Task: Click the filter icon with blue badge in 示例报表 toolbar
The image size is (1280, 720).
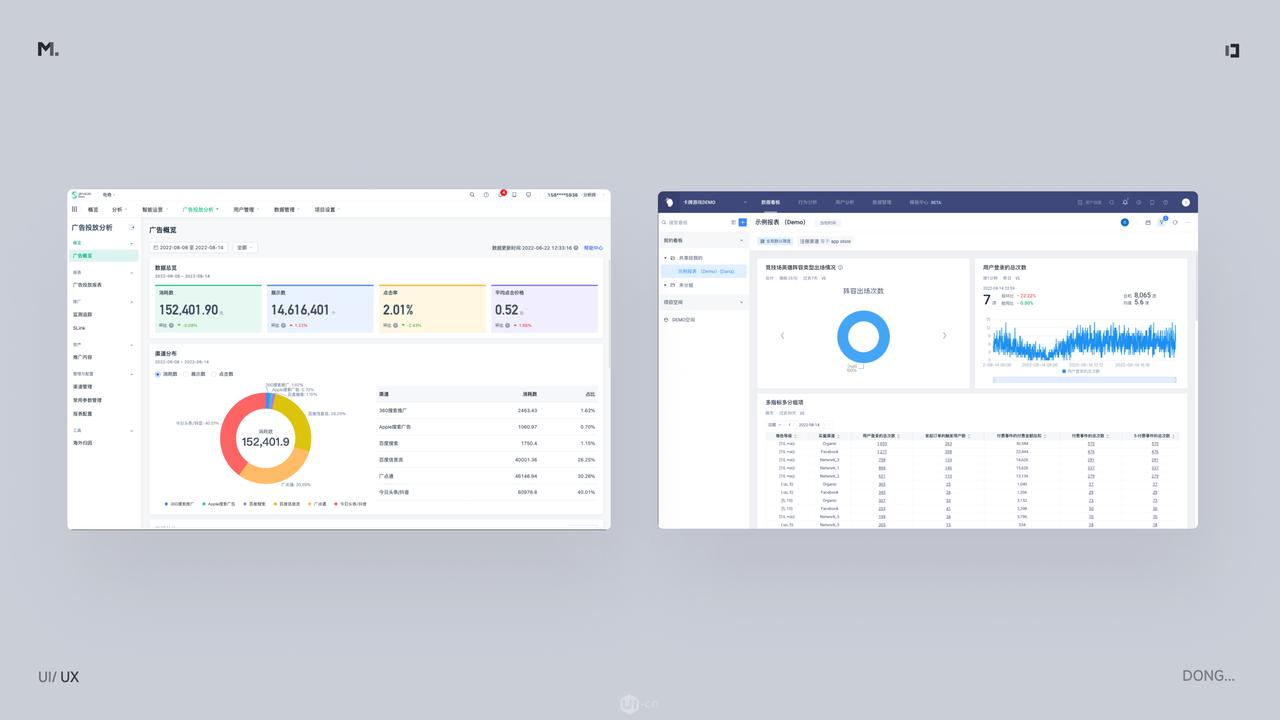Action: pyautogui.click(x=1162, y=222)
